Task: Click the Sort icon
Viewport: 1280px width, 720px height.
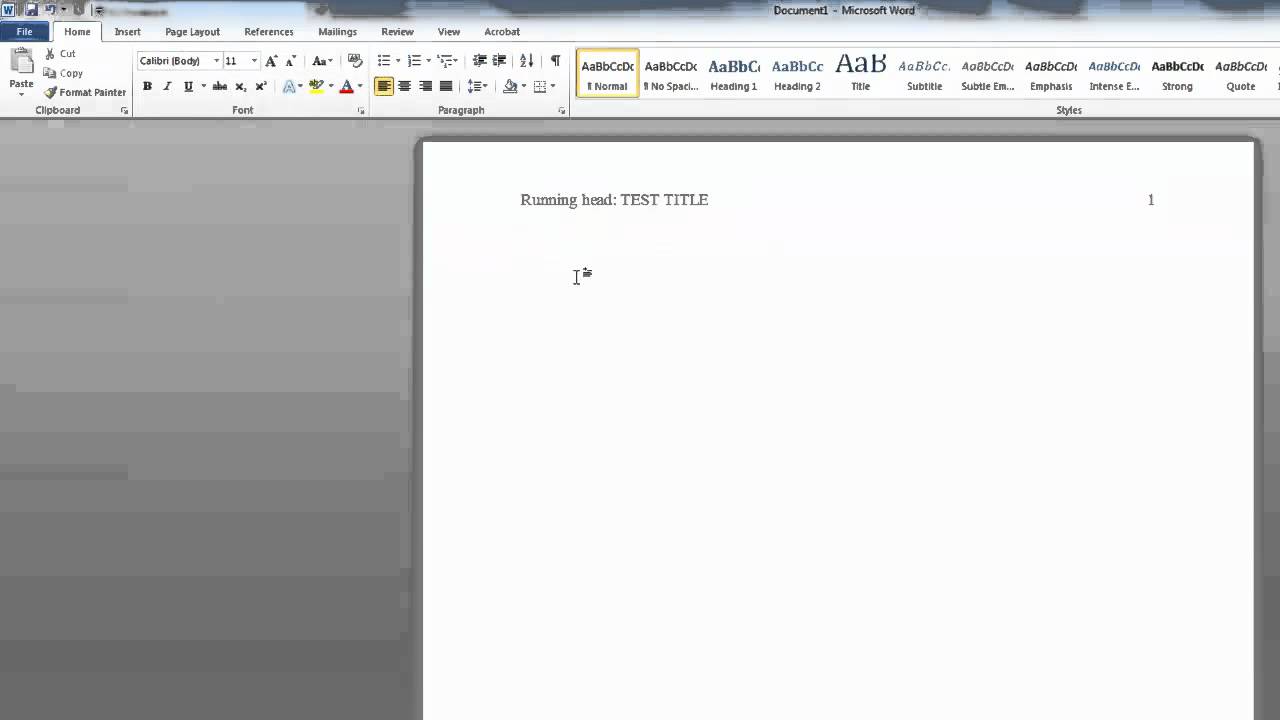Action: (x=527, y=61)
